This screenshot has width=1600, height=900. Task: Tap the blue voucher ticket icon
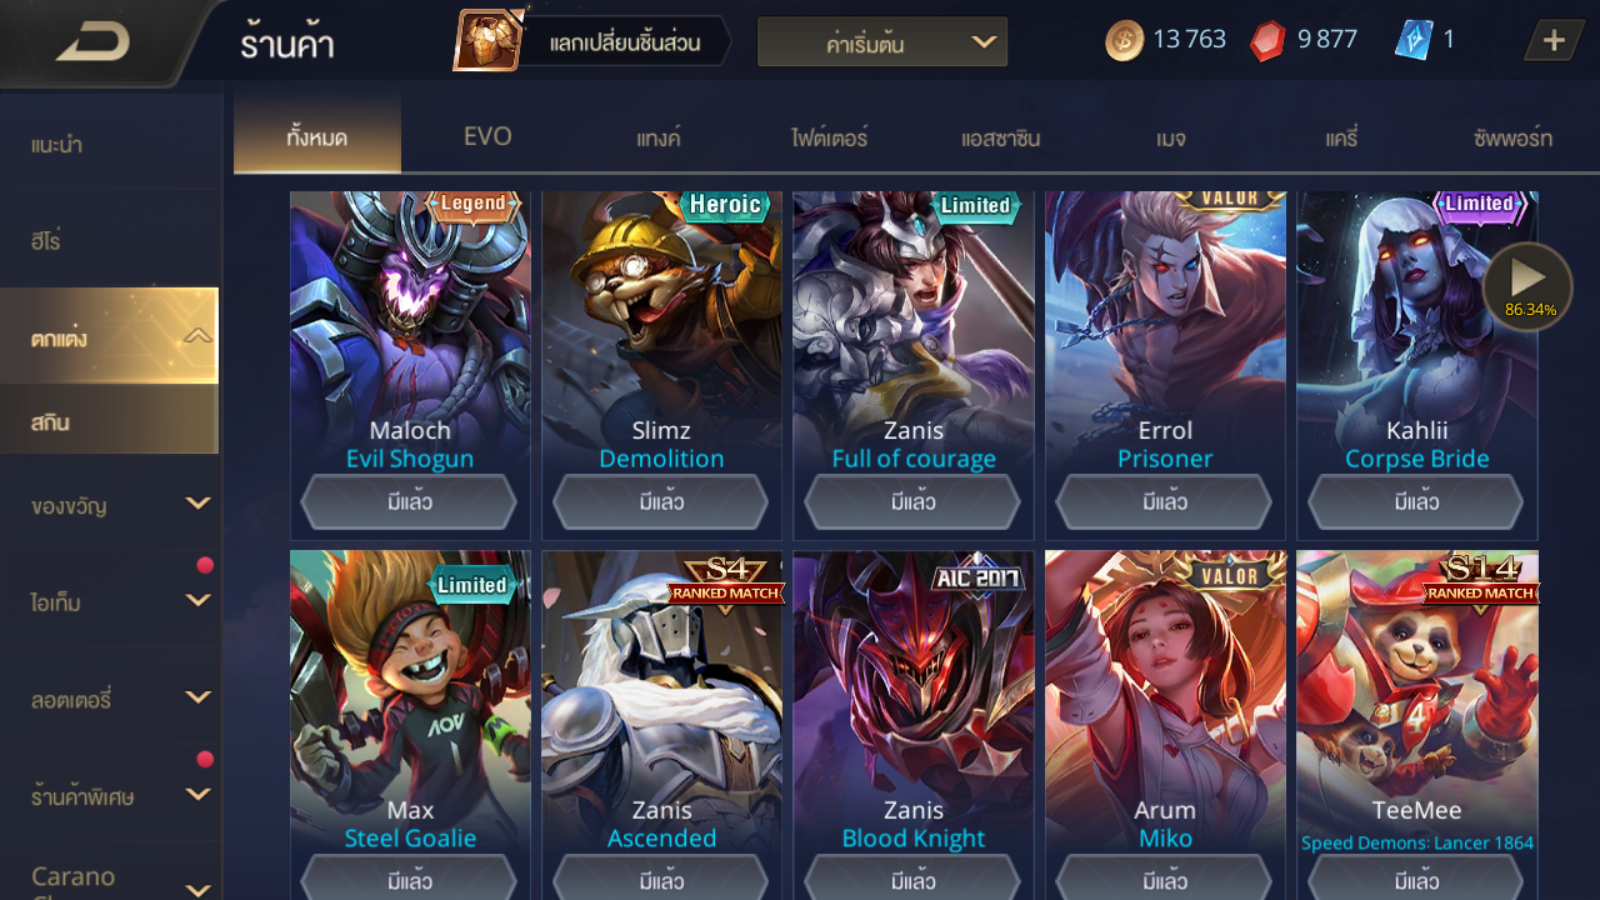(x=1413, y=40)
